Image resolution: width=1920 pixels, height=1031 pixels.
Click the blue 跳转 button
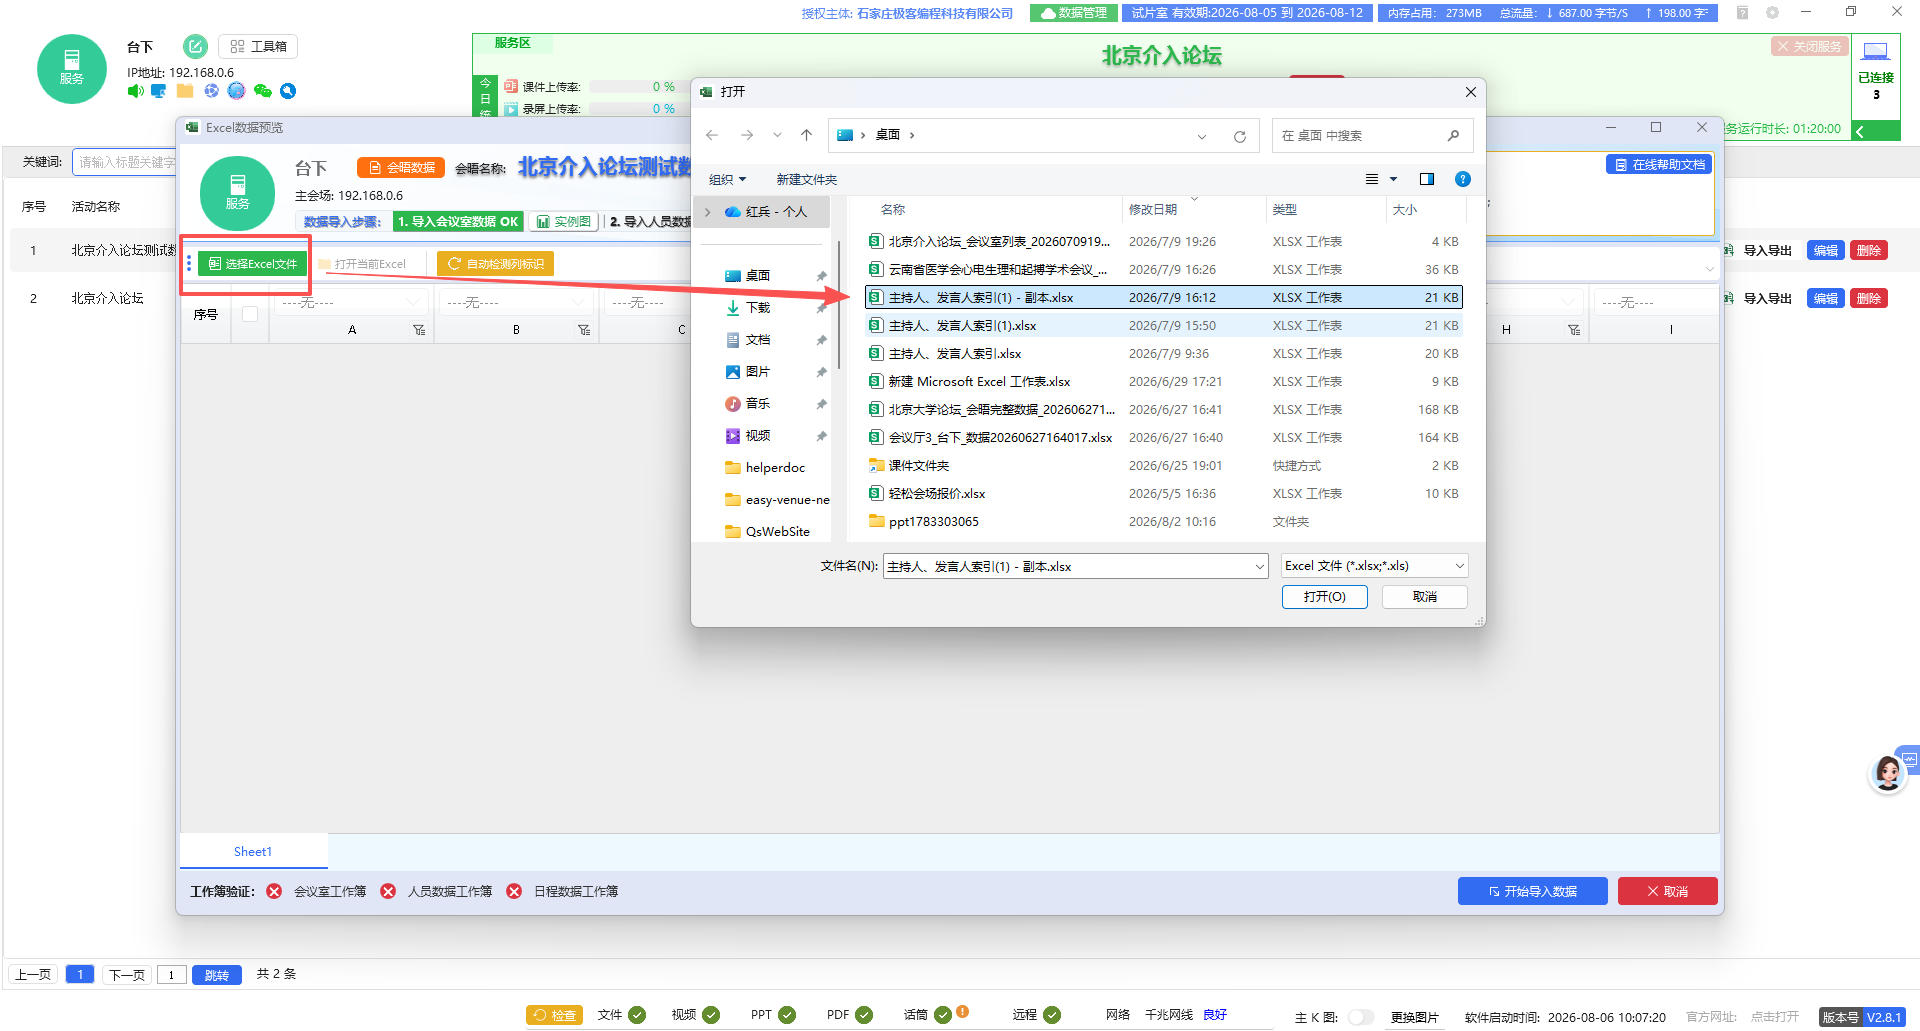coord(217,975)
